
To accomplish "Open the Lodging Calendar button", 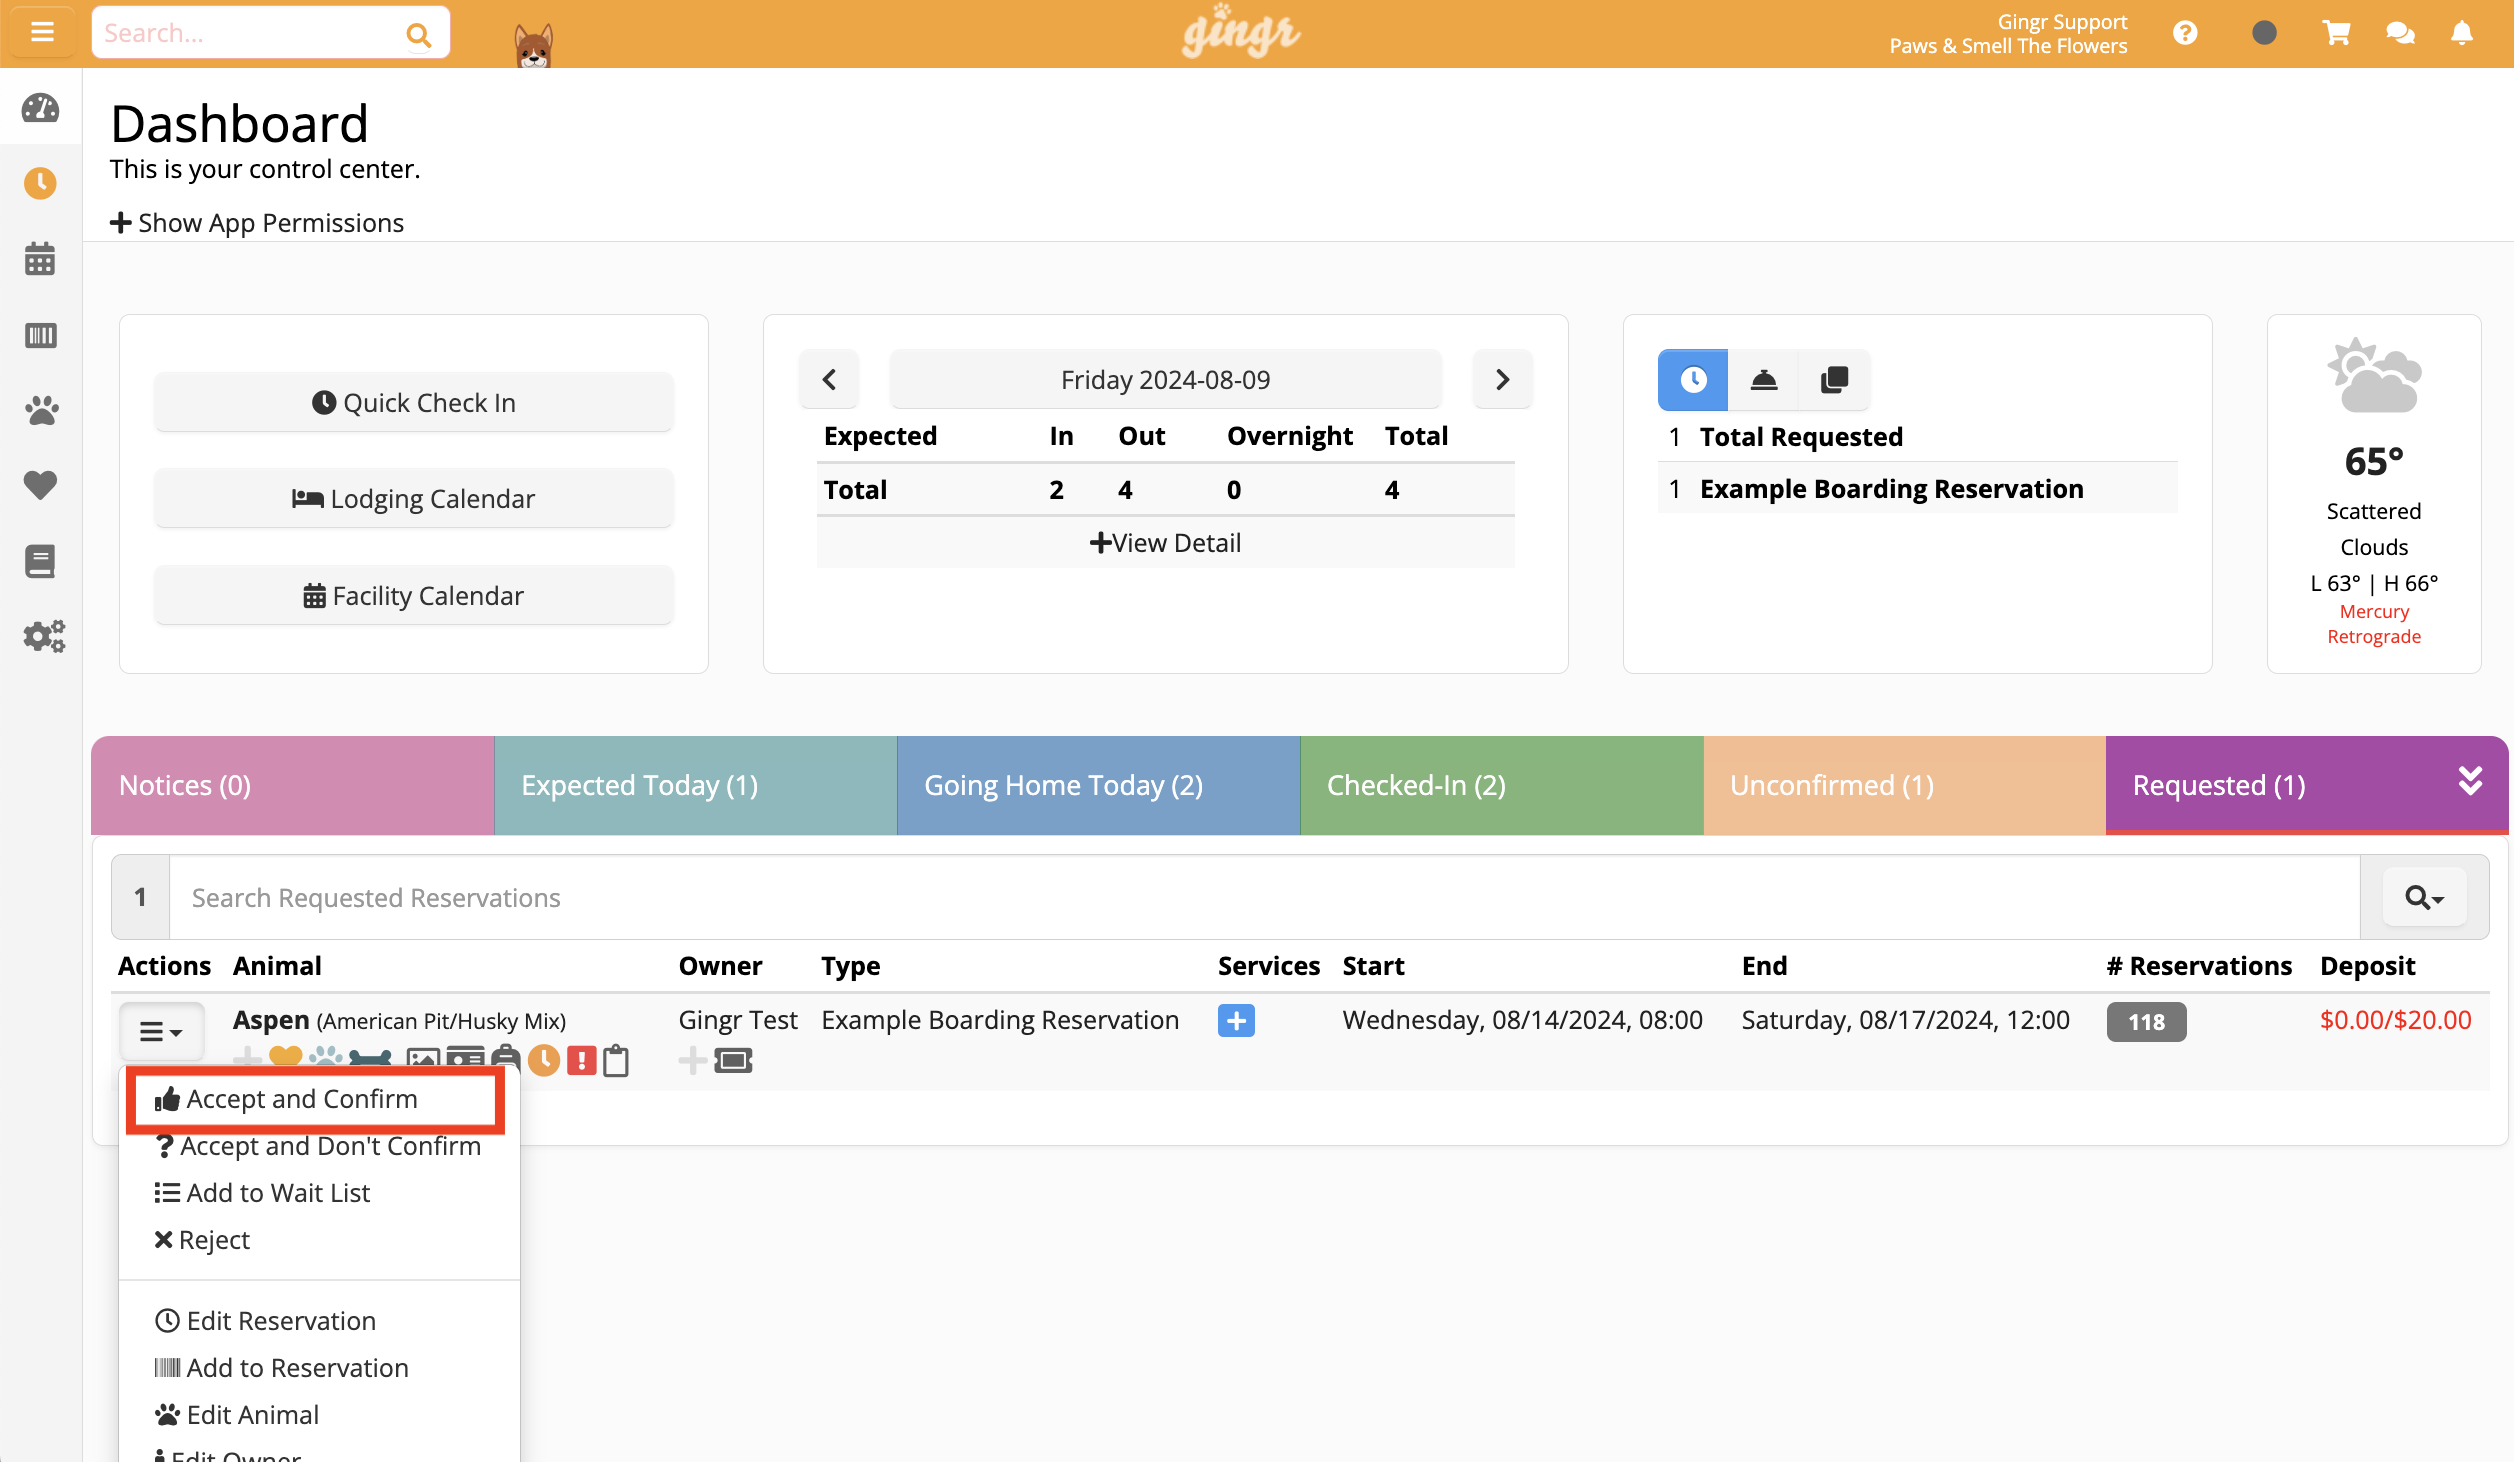I will click(x=413, y=498).
